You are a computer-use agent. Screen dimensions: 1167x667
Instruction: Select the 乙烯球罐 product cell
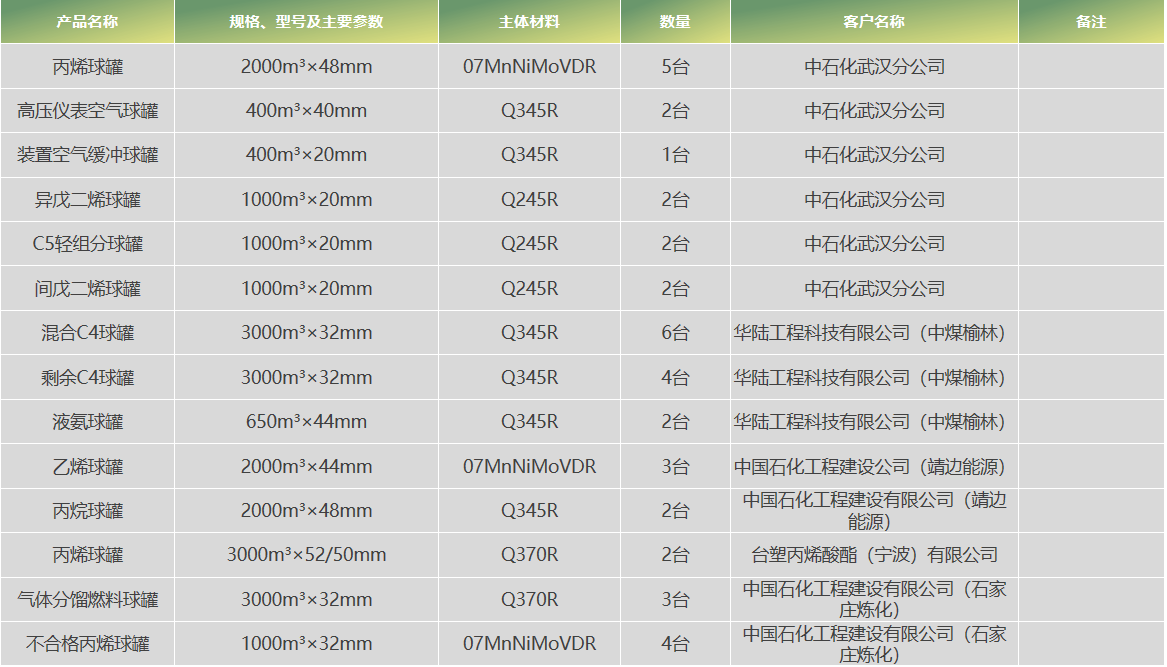pos(87,467)
